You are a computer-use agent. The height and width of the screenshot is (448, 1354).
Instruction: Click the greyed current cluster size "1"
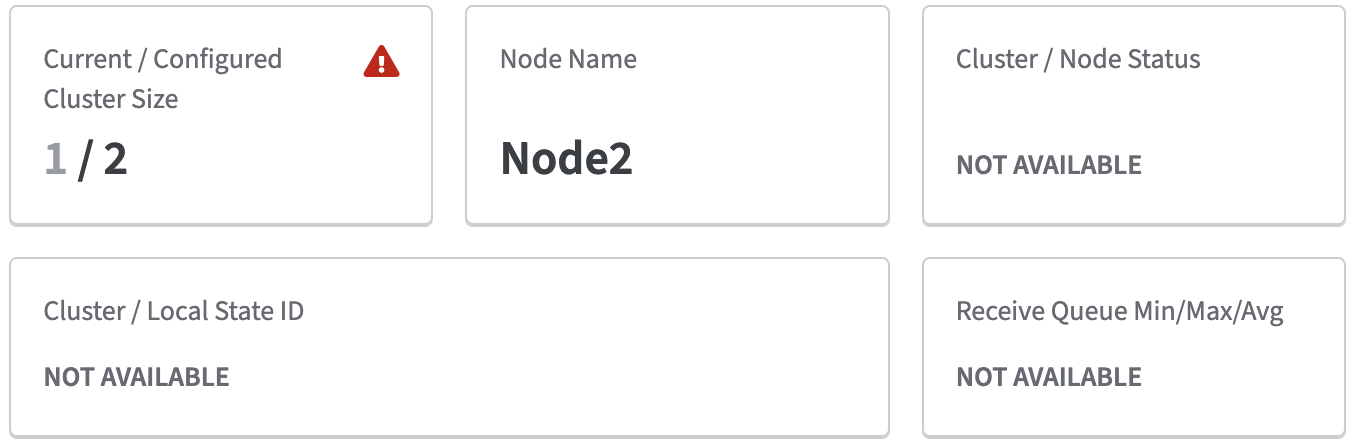(55, 160)
